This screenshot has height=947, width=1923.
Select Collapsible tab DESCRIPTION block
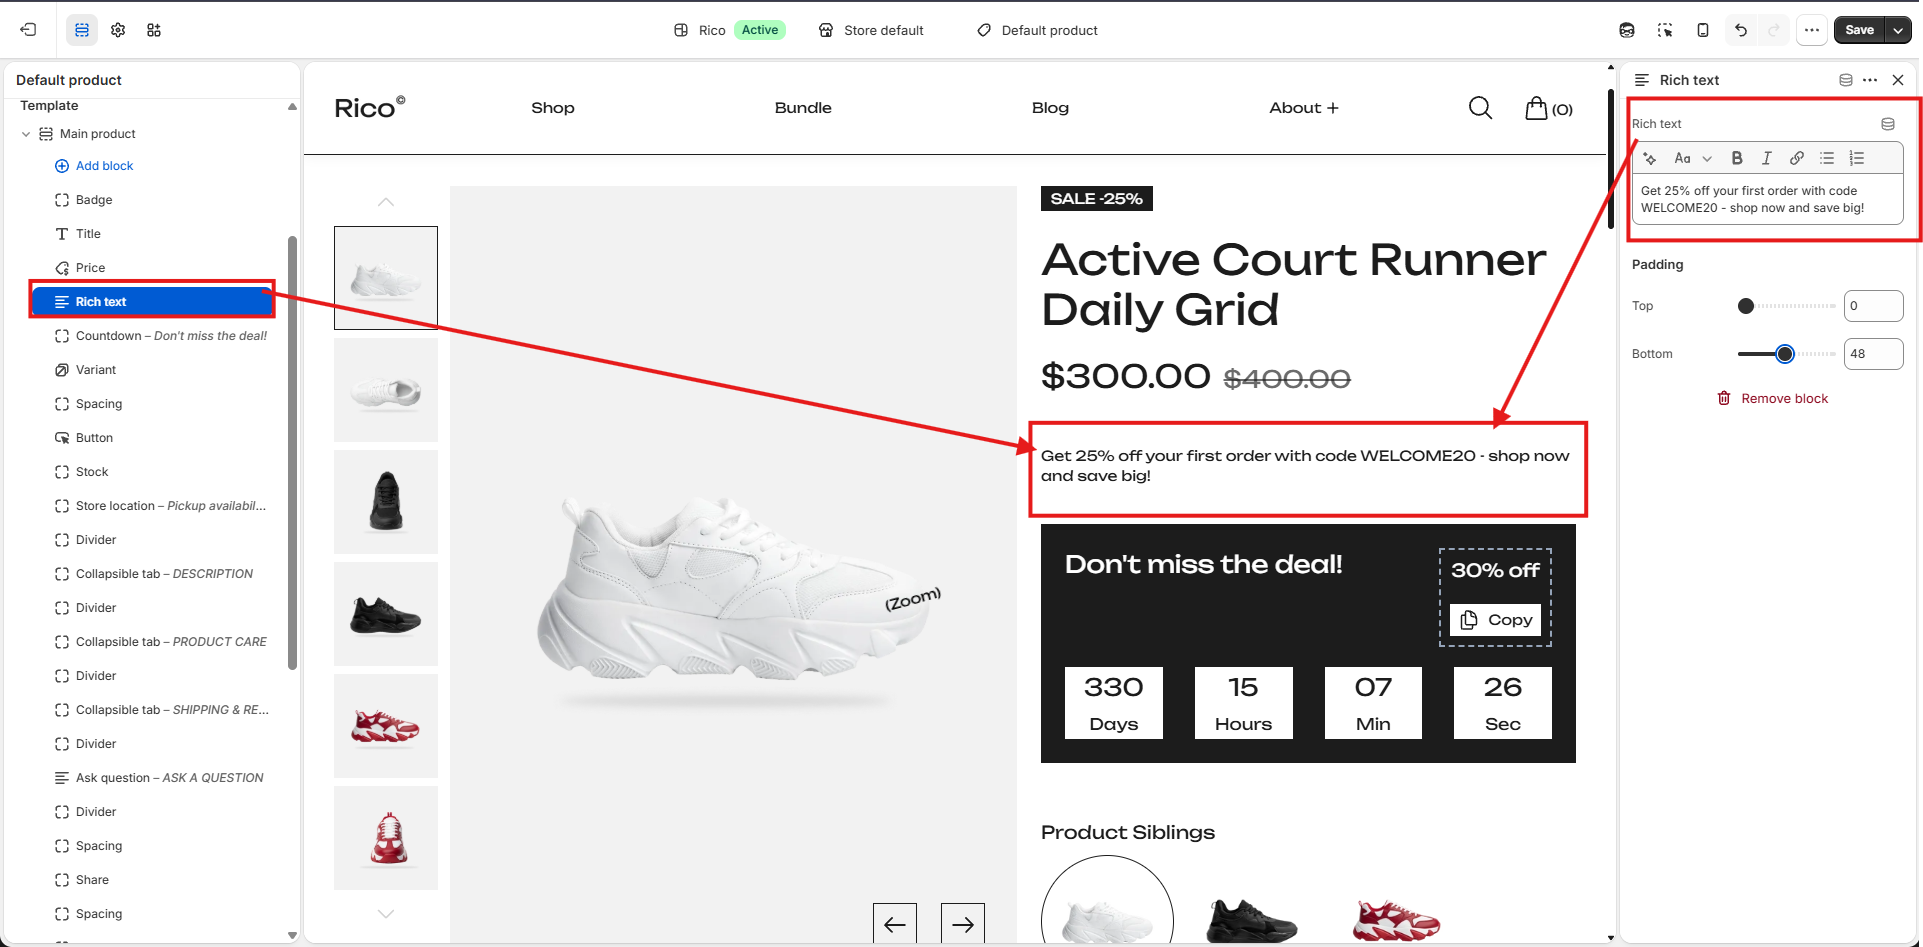click(152, 574)
